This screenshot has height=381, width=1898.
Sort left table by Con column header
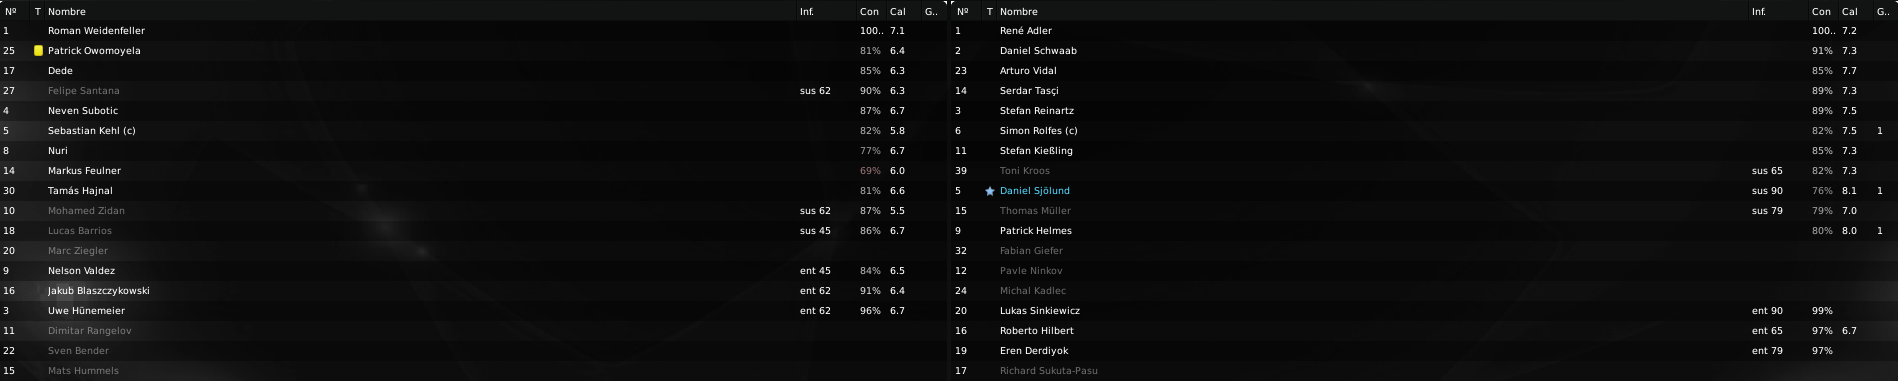coord(869,12)
